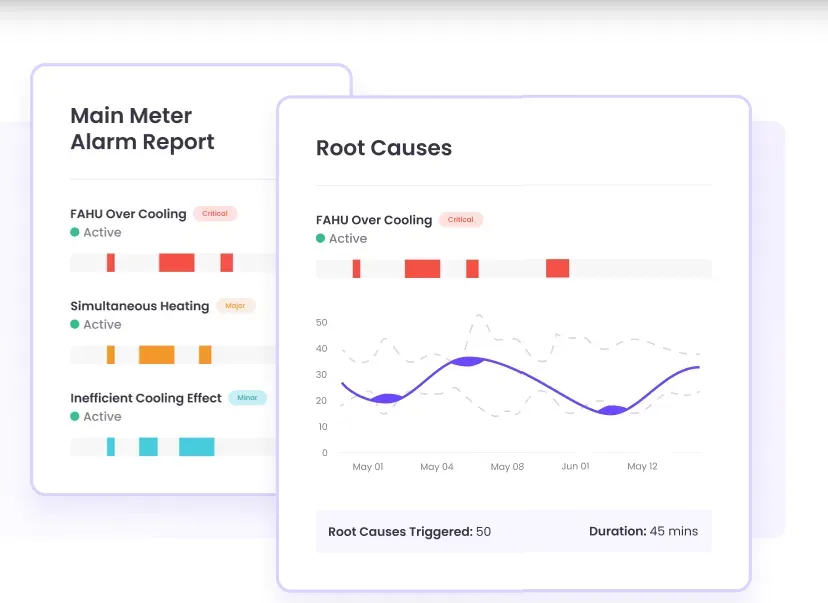This screenshot has height=603, width=828.
Task: Click the Duration: 45 mins summary text
Action: [643, 531]
